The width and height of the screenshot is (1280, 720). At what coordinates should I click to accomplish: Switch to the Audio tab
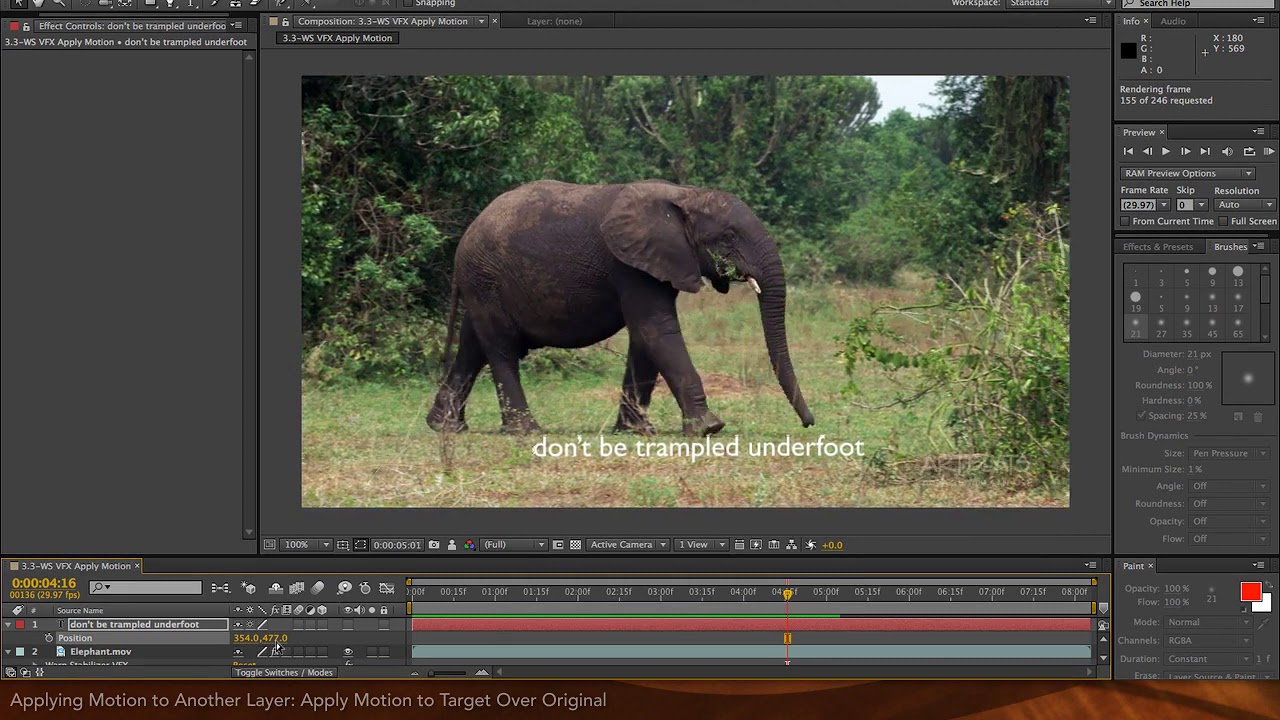[1172, 21]
